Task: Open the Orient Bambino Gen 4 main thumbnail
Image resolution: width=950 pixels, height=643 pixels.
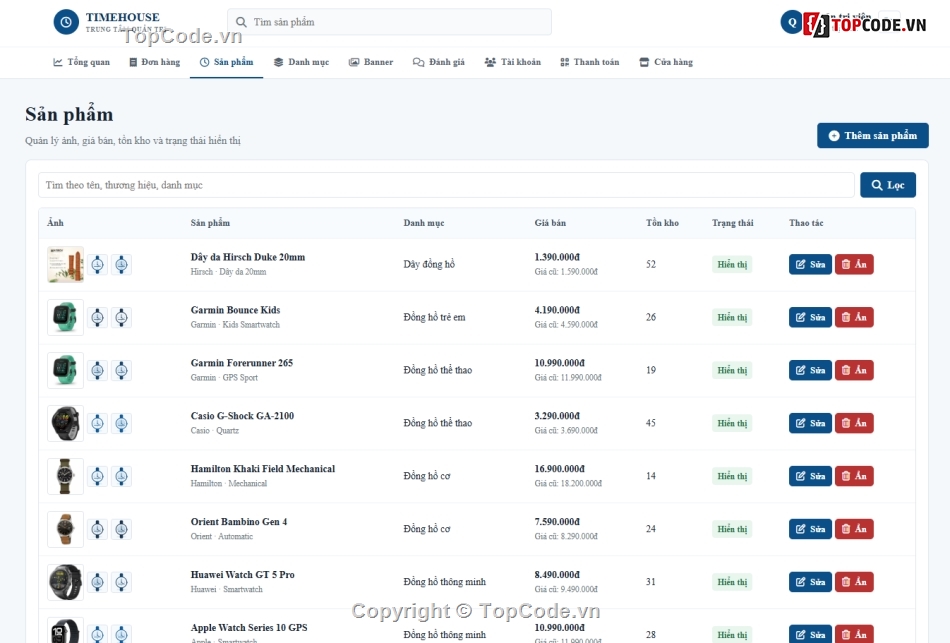Action: [65, 529]
